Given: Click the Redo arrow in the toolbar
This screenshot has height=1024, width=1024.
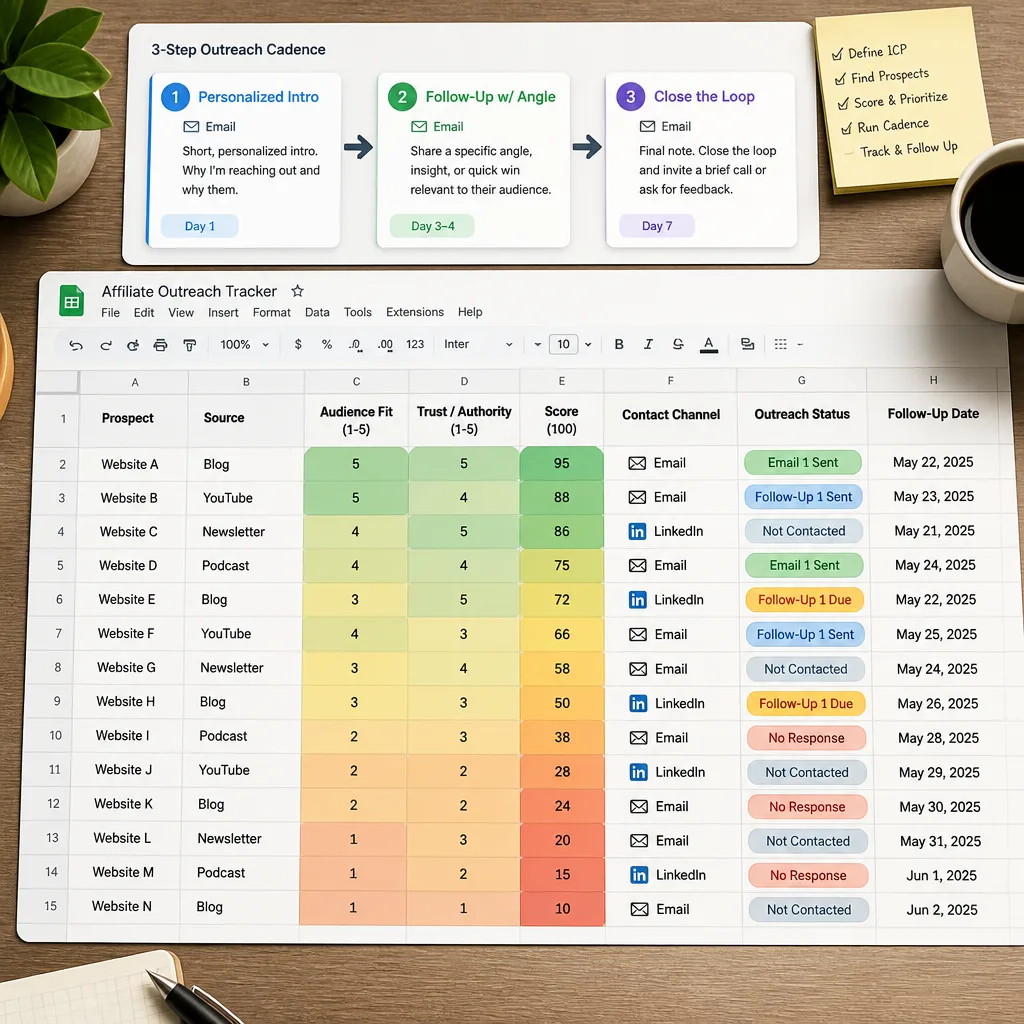Looking at the screenshot, I should (106, 345).
